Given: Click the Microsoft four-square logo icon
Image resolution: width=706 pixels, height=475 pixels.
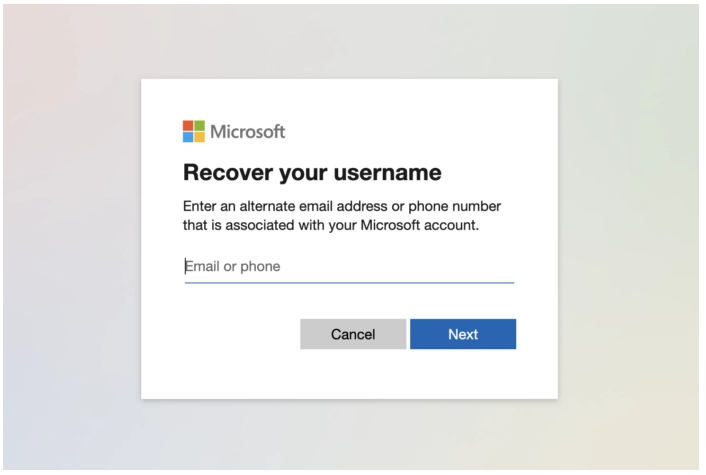Looking at the screenshot, I should pos(194,131).
